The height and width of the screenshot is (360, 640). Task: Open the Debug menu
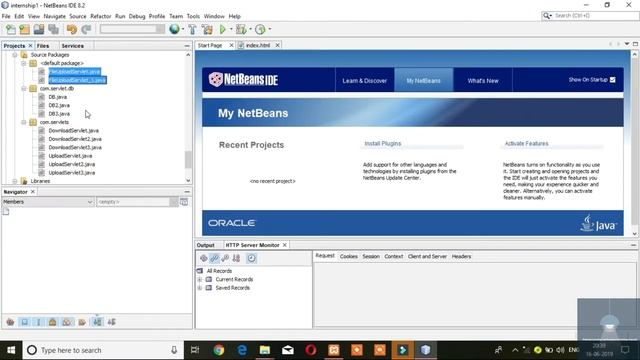[137, 16]
